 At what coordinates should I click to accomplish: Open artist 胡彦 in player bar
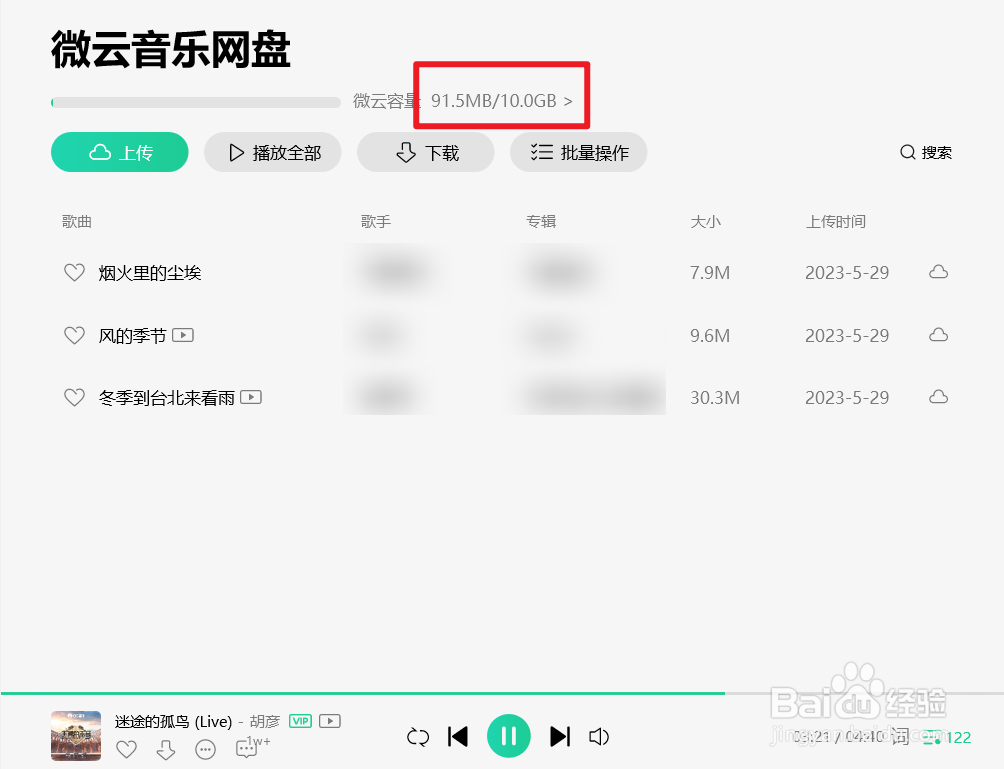265,722
